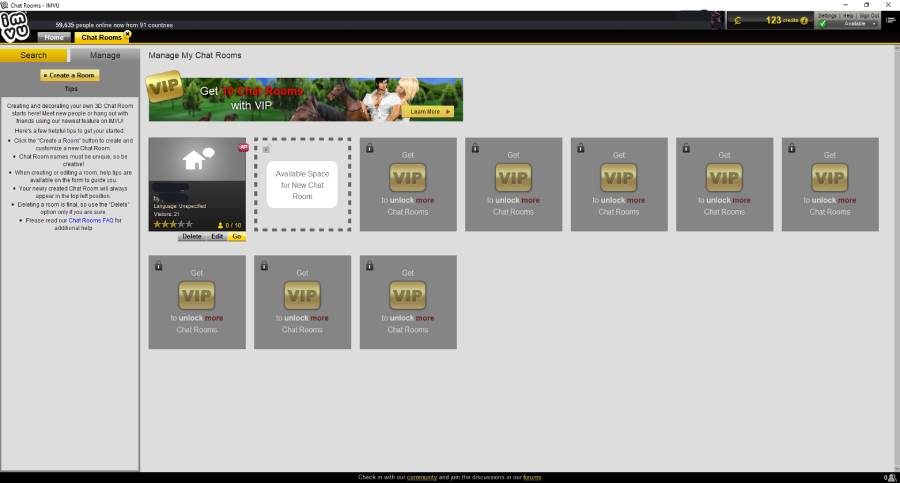Click the occupancy person icon 0/10
Screen dimensions: 900x483
[x=220, y=226]
